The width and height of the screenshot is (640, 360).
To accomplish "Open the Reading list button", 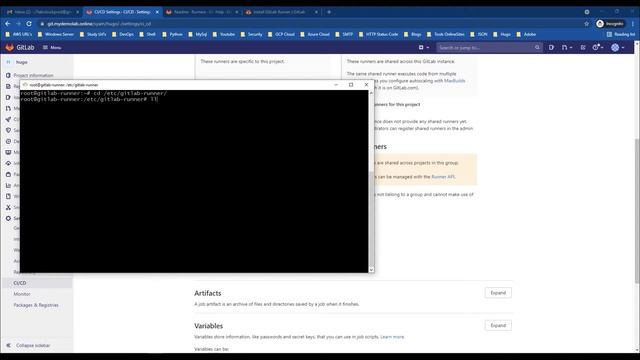I will tap(621, 34).
